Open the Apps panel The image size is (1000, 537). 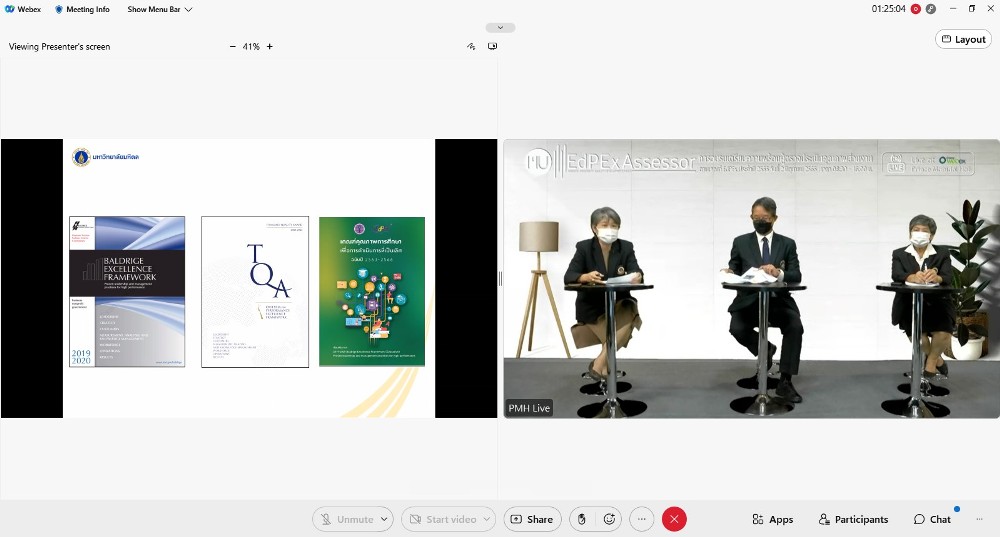tap(772, 519)
